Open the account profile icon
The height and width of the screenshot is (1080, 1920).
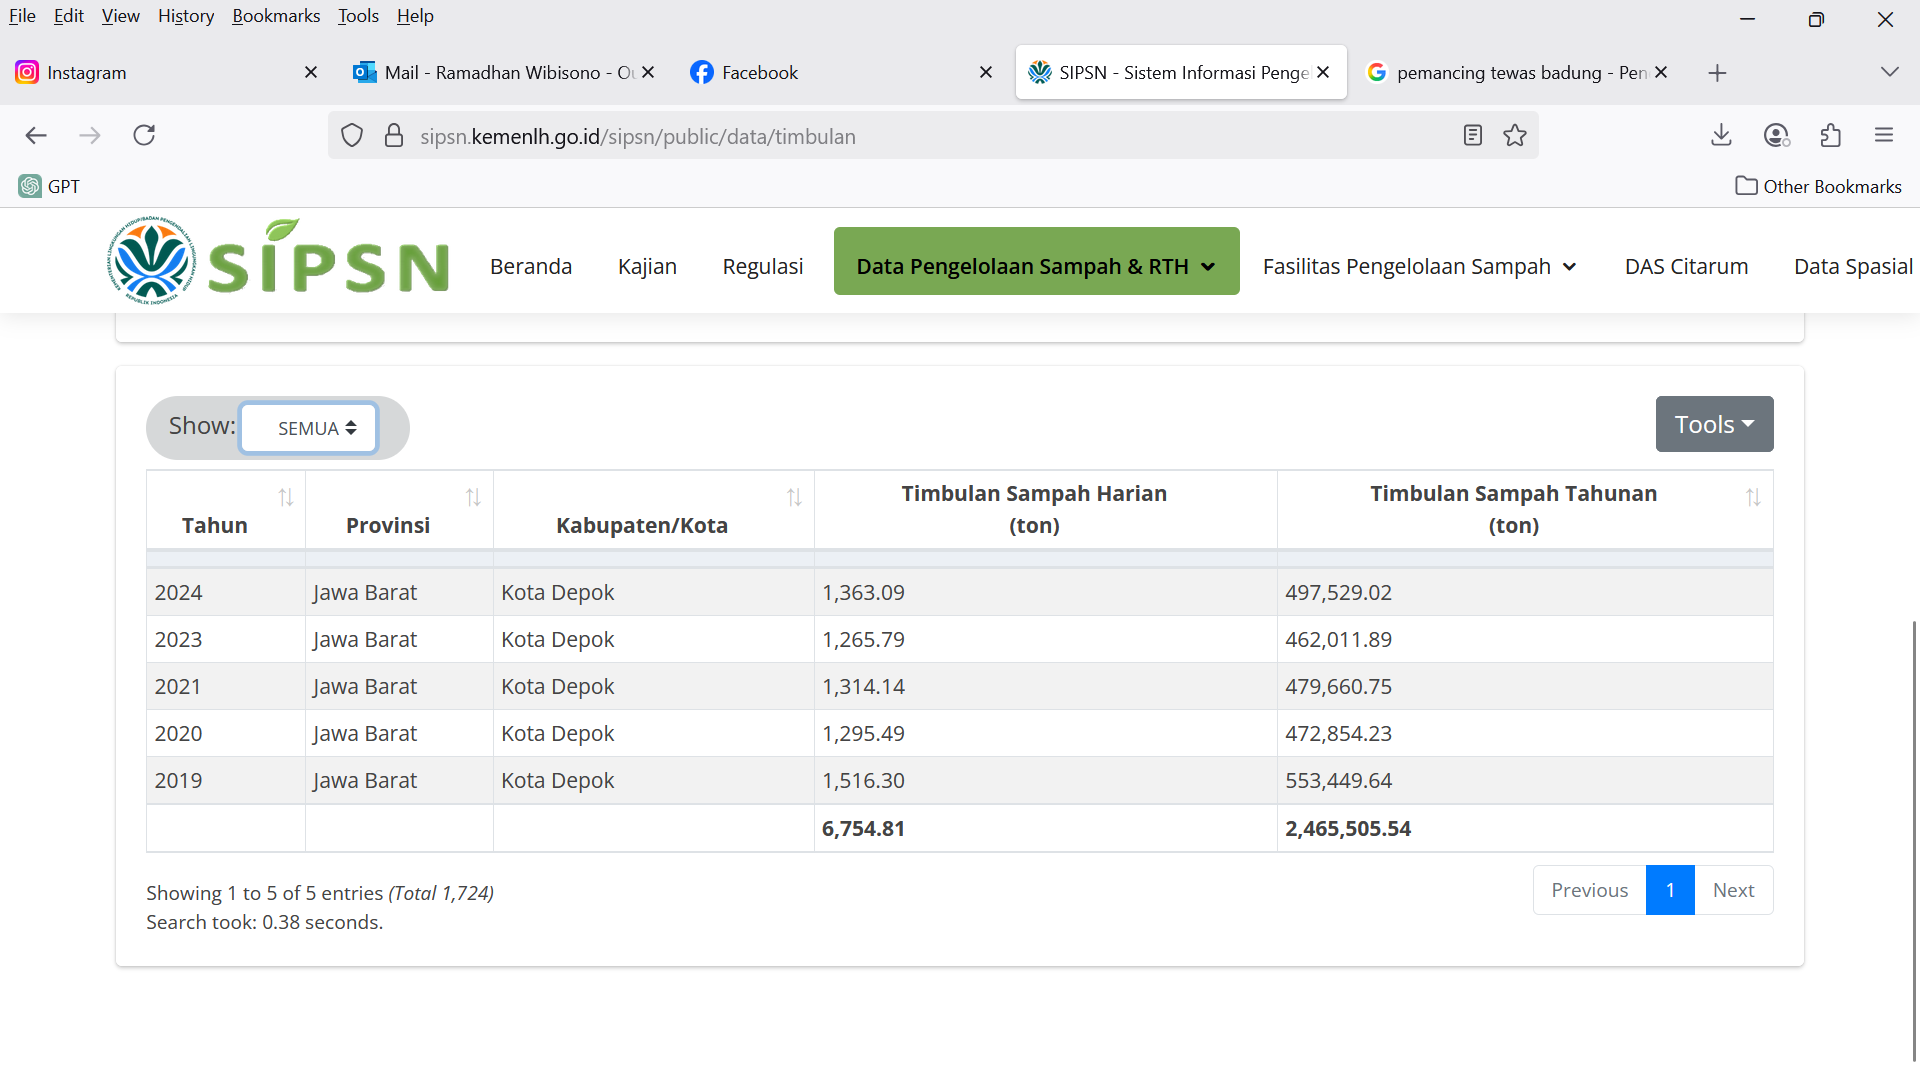[1776, 135]
